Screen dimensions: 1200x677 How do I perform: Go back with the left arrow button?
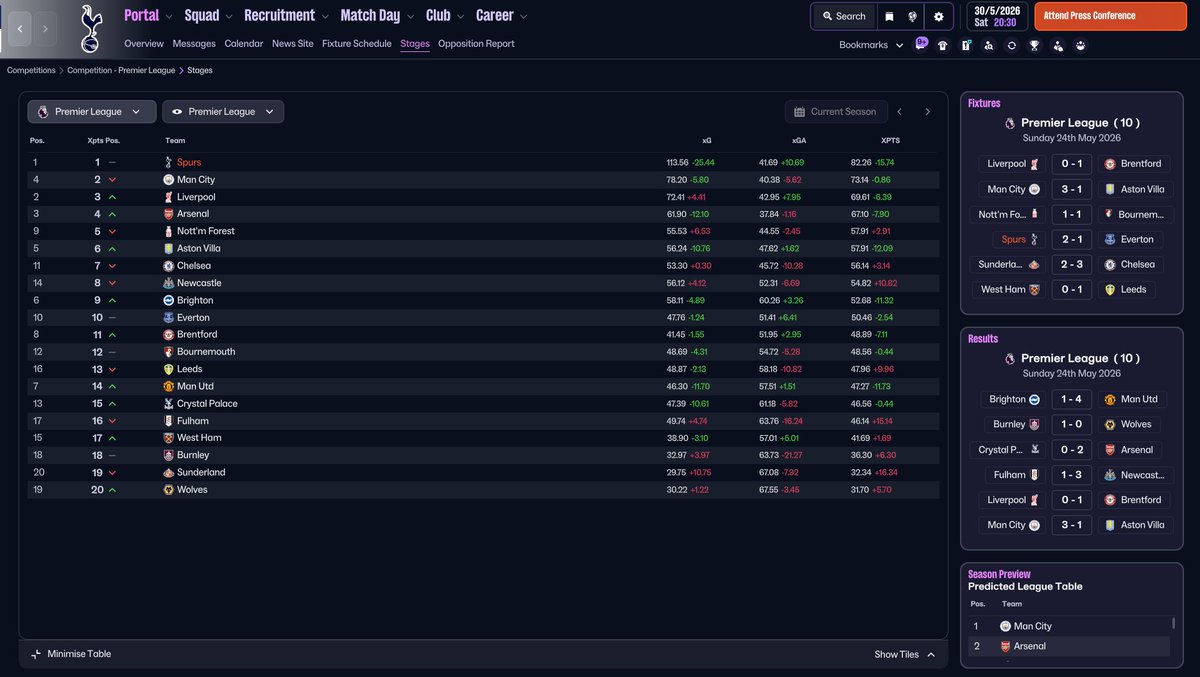[x=21, y=29]
